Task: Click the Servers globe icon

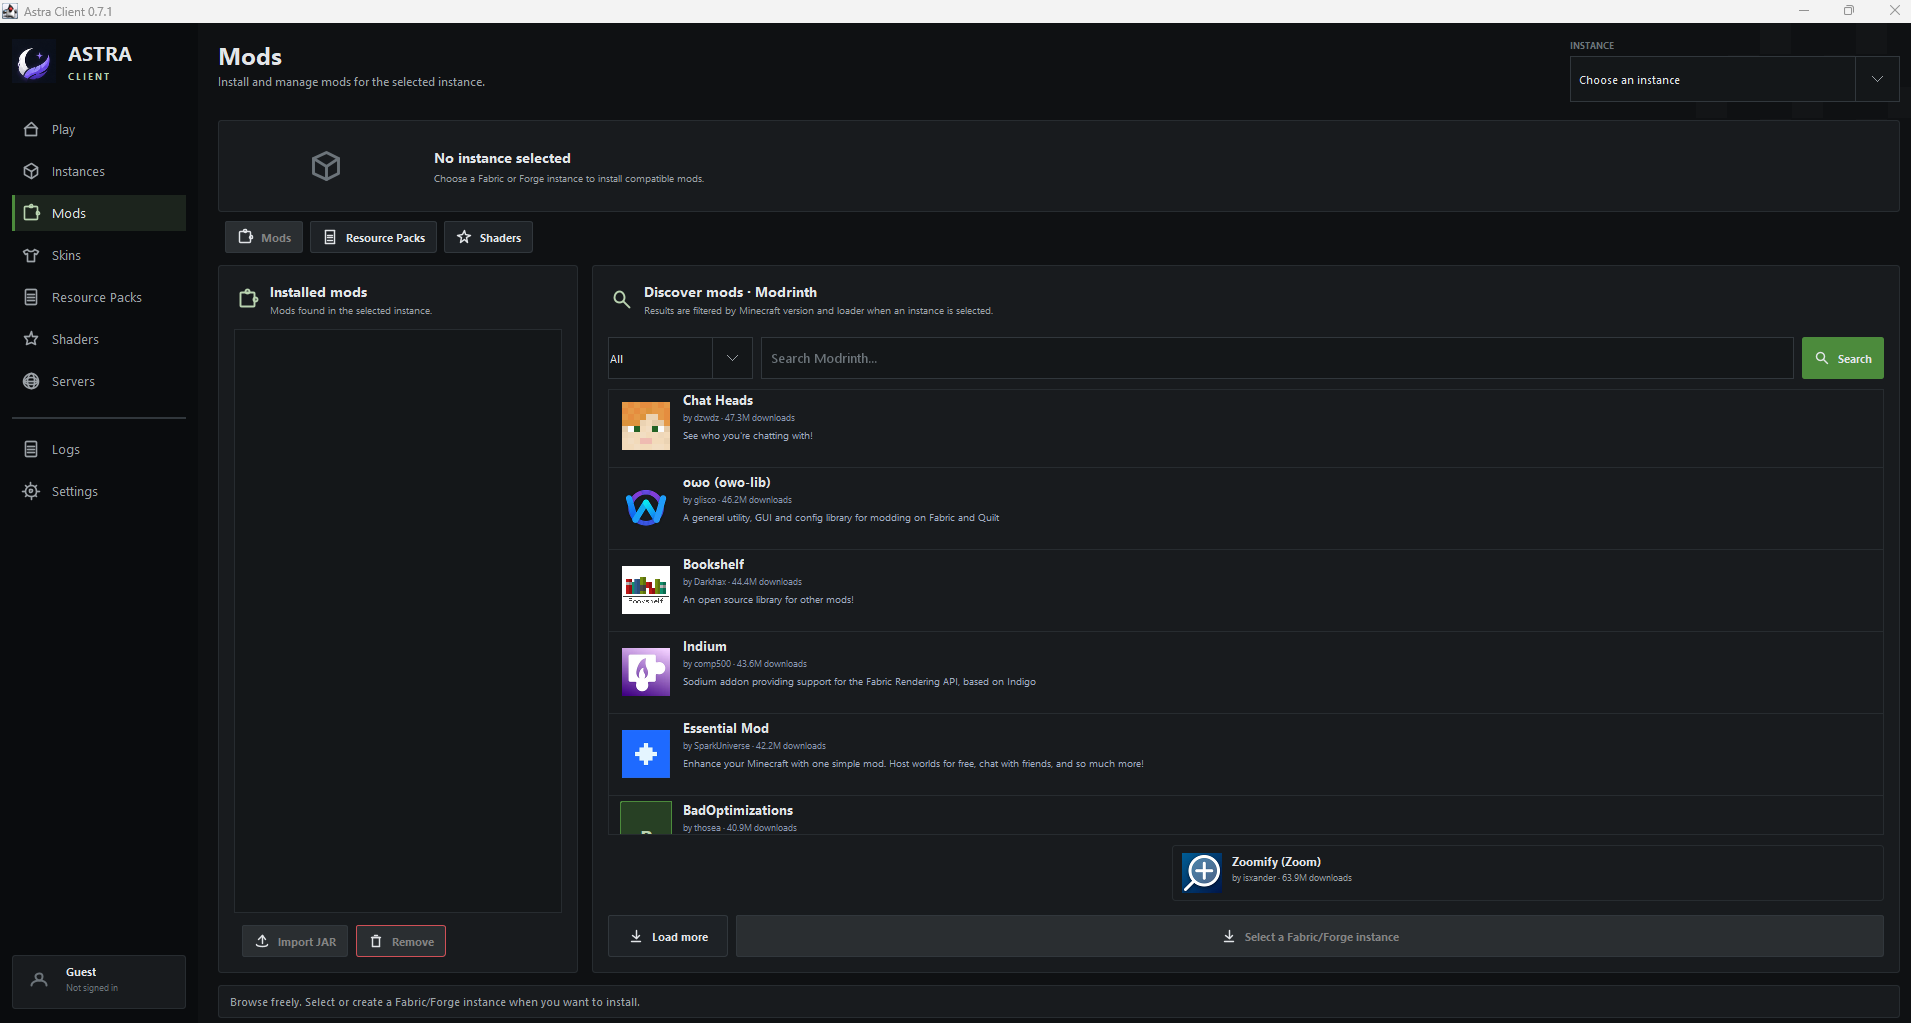Action: pyautogui.click(x=31, y=381)
